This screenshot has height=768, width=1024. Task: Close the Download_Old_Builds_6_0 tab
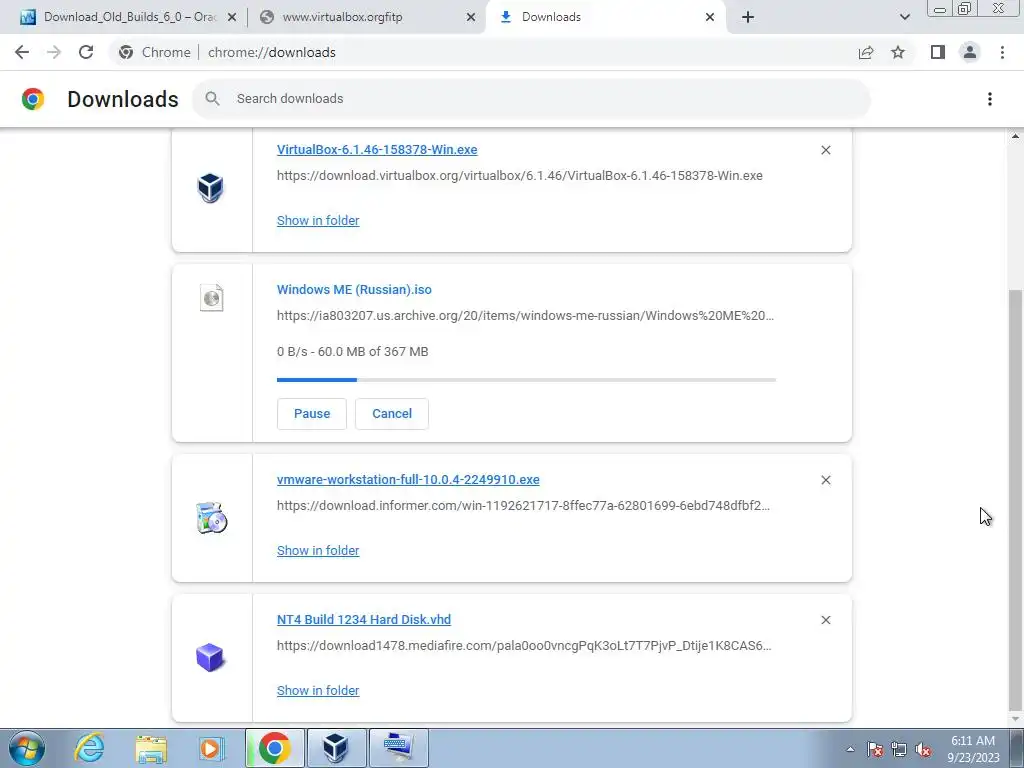[x=232, y=18]
